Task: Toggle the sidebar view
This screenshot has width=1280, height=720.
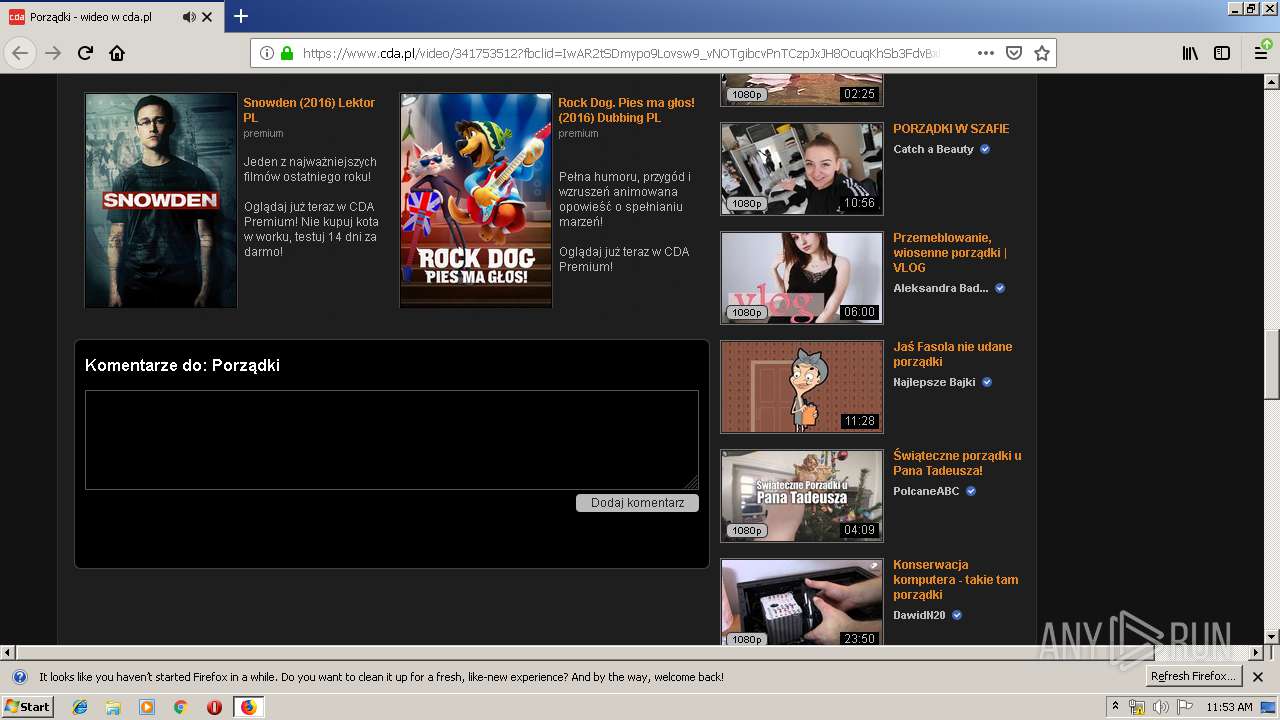Action: [x=1222, y=53]
